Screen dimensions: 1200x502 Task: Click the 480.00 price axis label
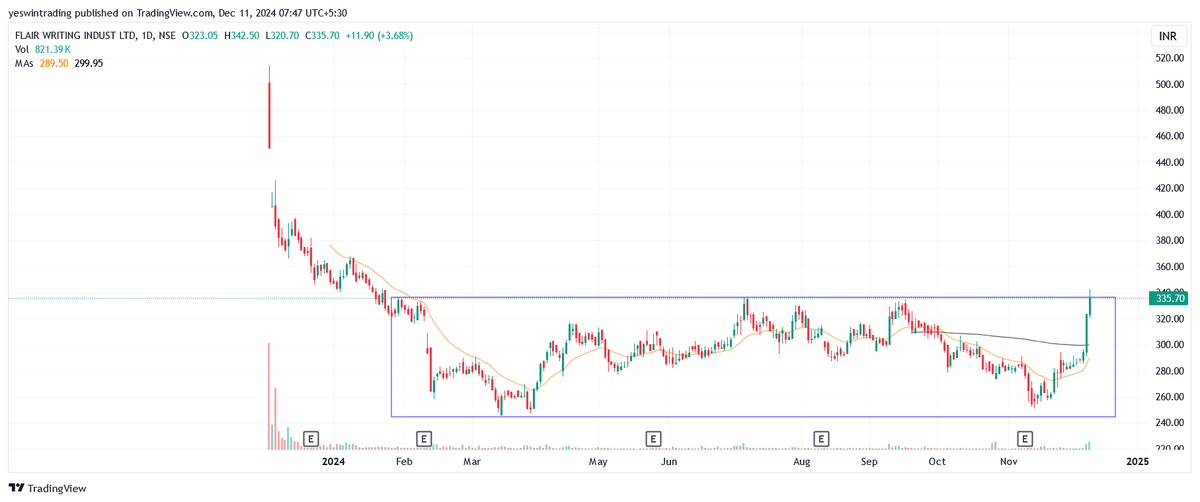(1170, 110)
